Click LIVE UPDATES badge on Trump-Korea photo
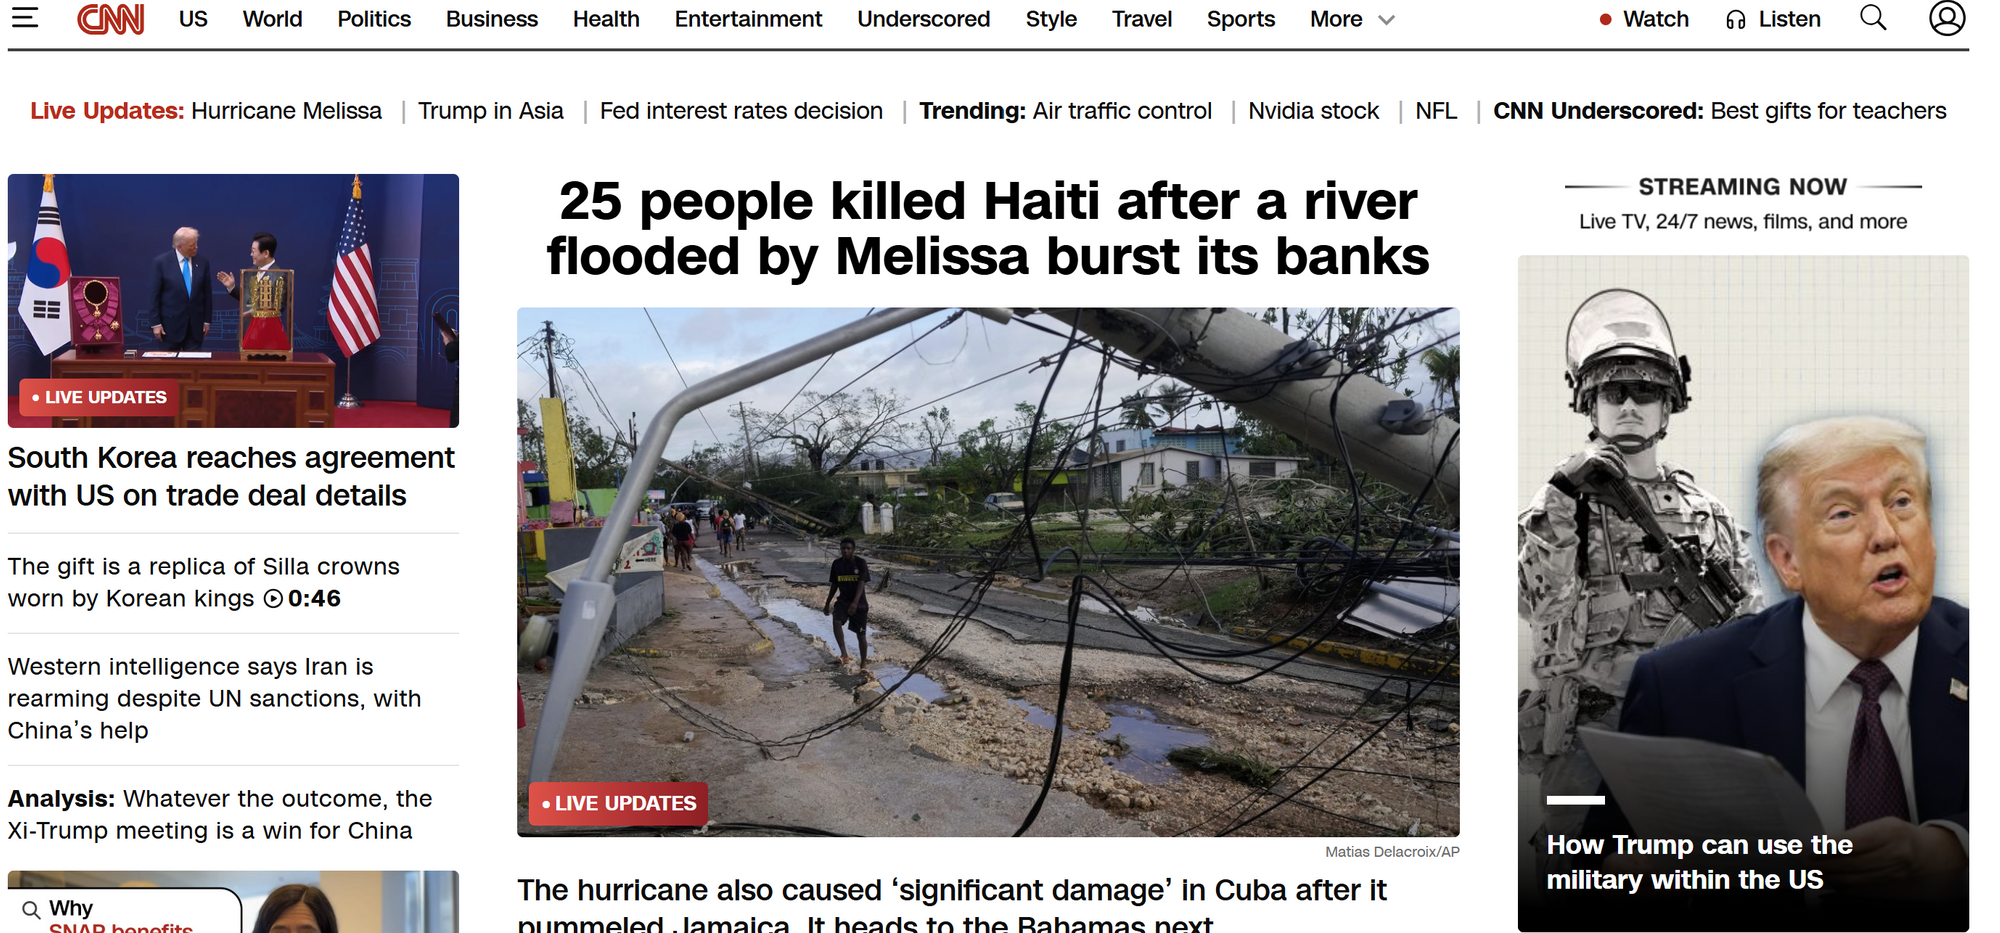This screenshot has width=2000, height=933. [x=99, y=398]
